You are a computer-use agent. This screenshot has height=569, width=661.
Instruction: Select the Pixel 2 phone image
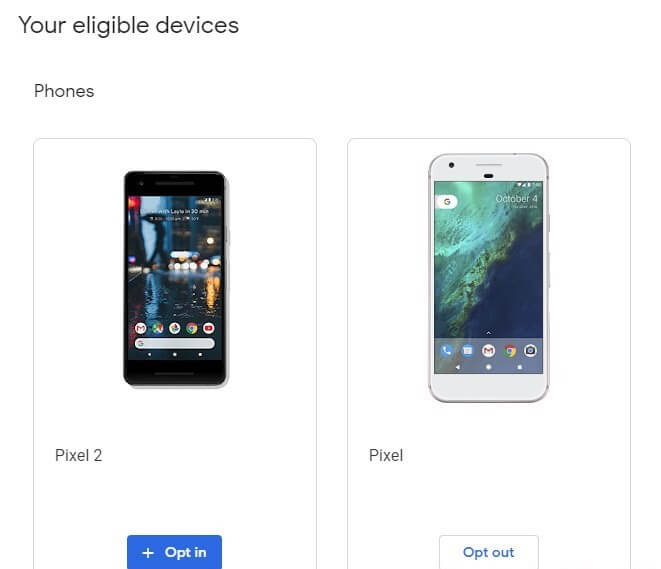click(175, 279)
